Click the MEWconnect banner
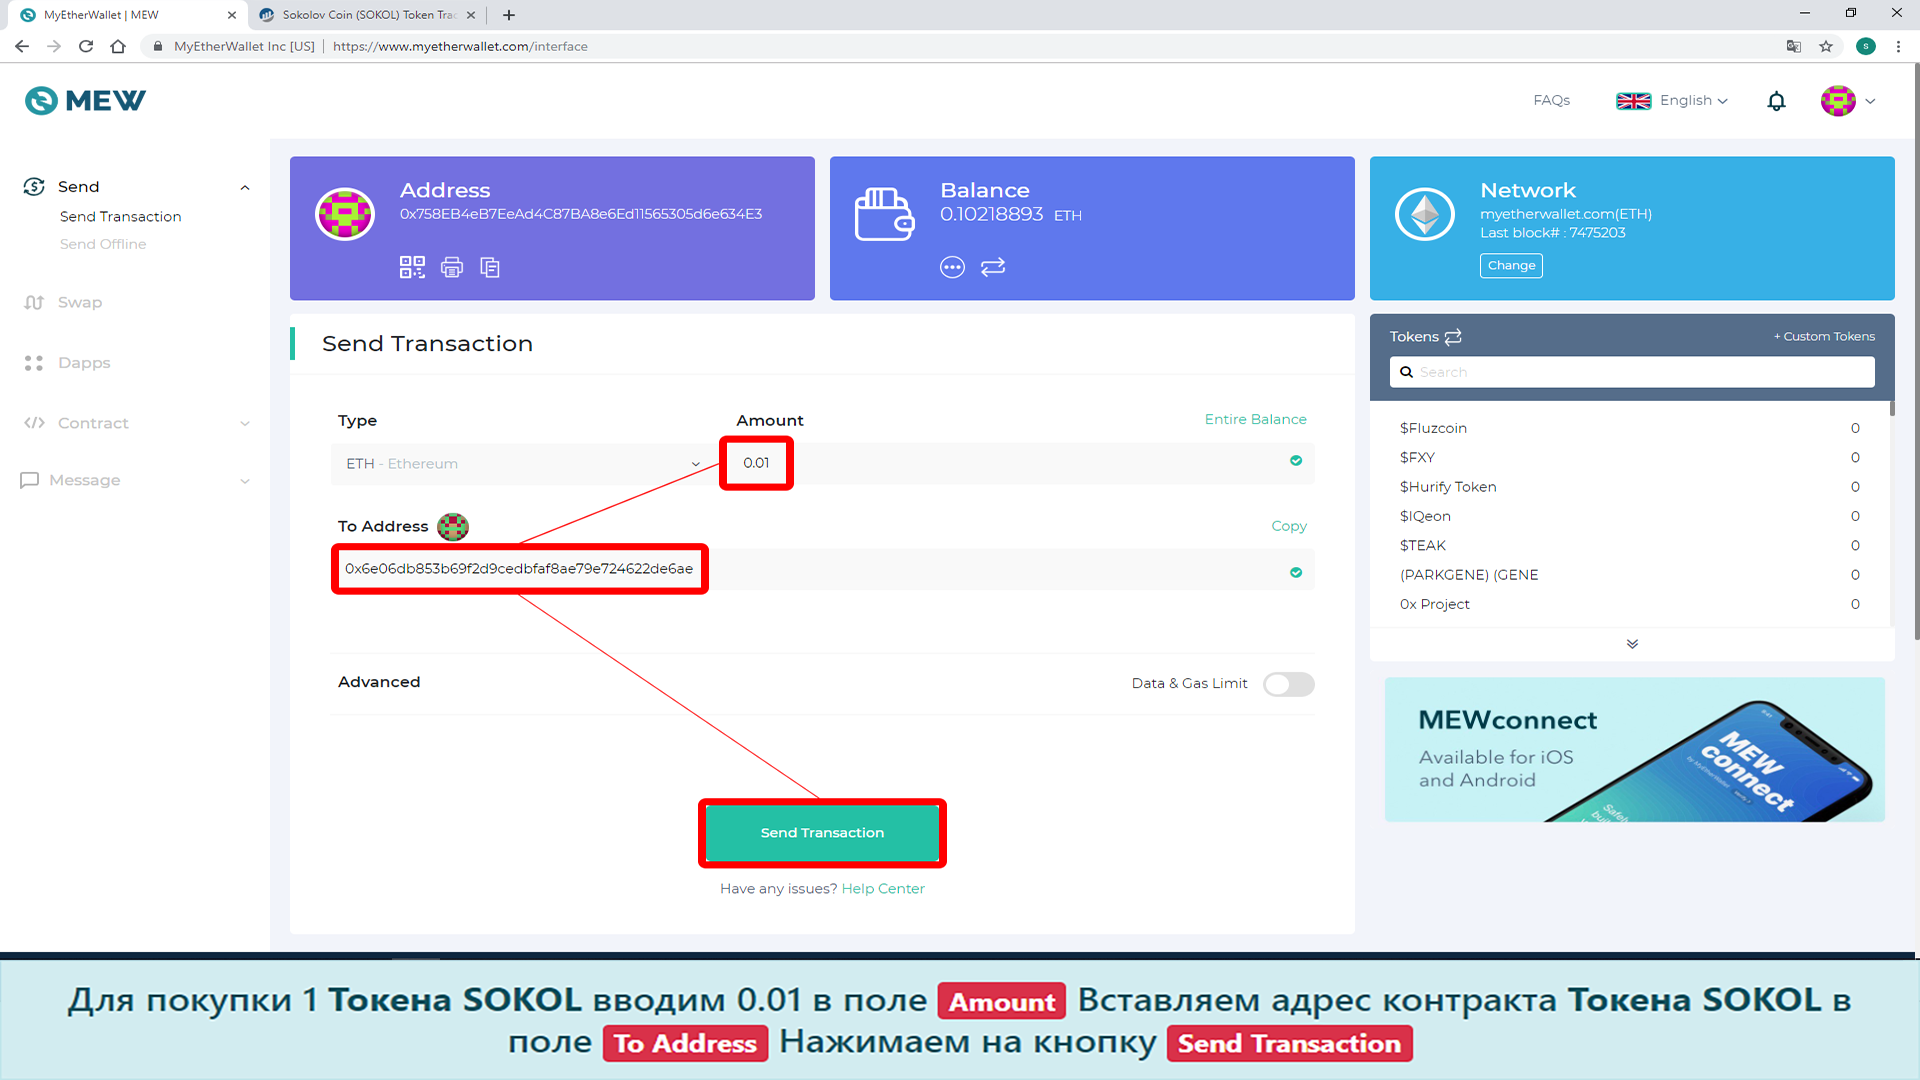This screenshot has height=1080, width=1920. point(1635,750)
